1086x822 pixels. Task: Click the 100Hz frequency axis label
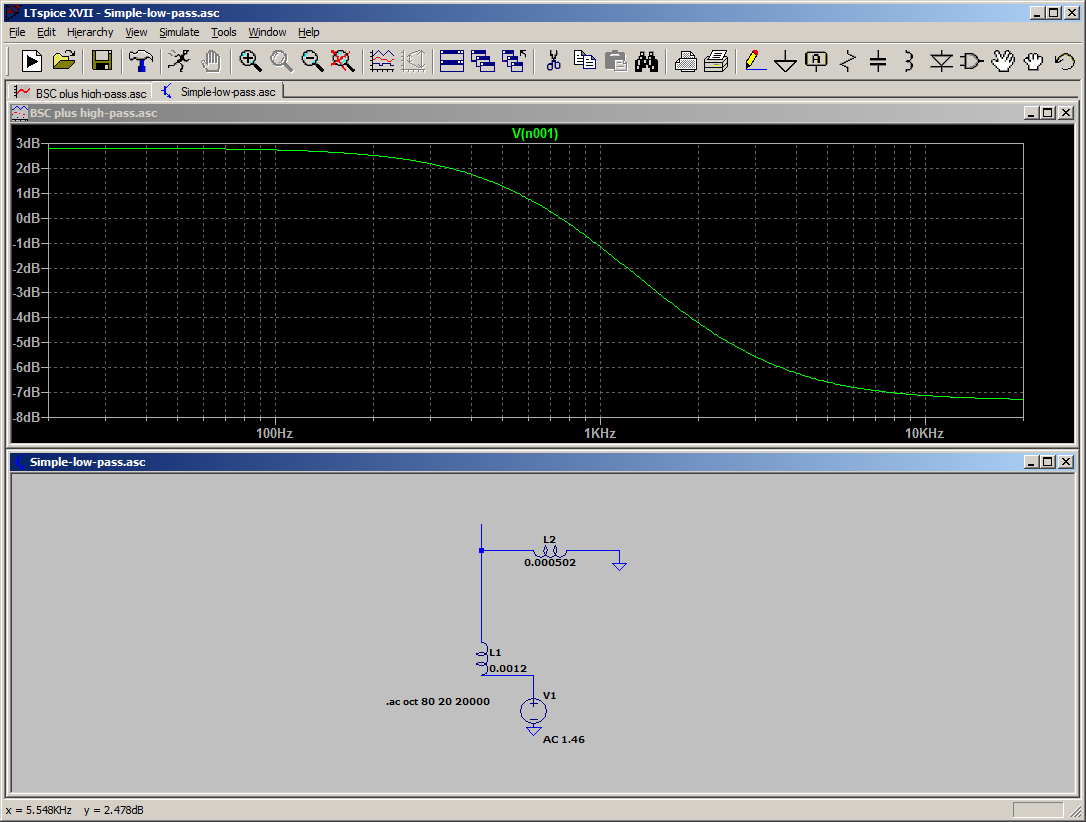click(x=274, y=434)
